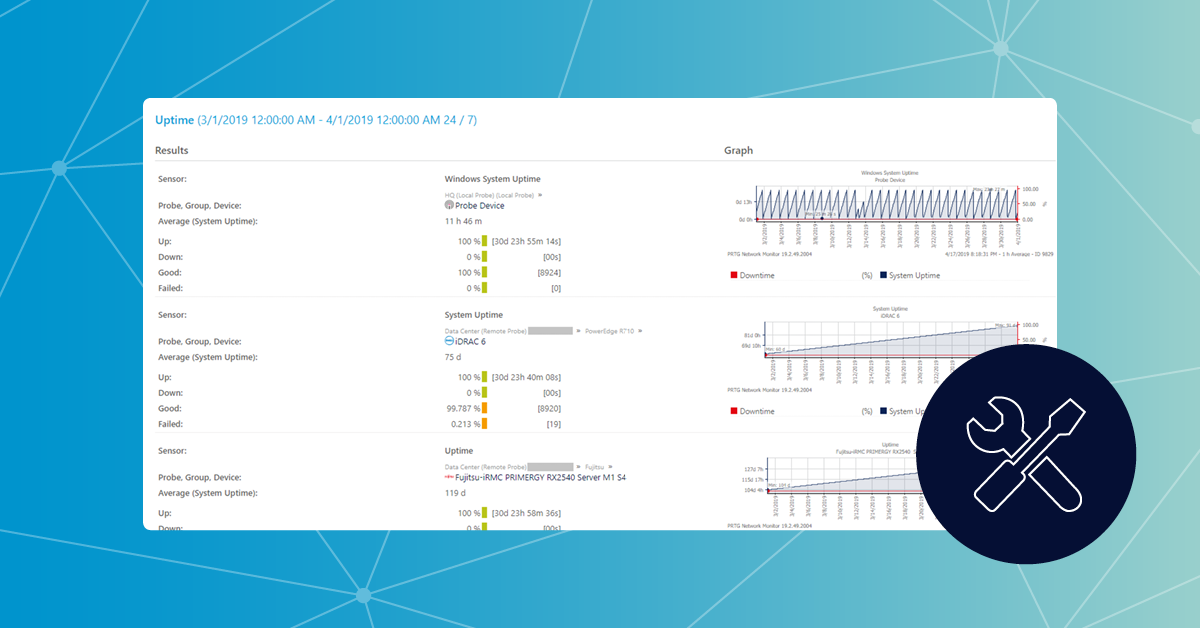Select the Windows System Uptime sensor name
This screenshot has width=1200, height=628.
(x=492, y=179)
